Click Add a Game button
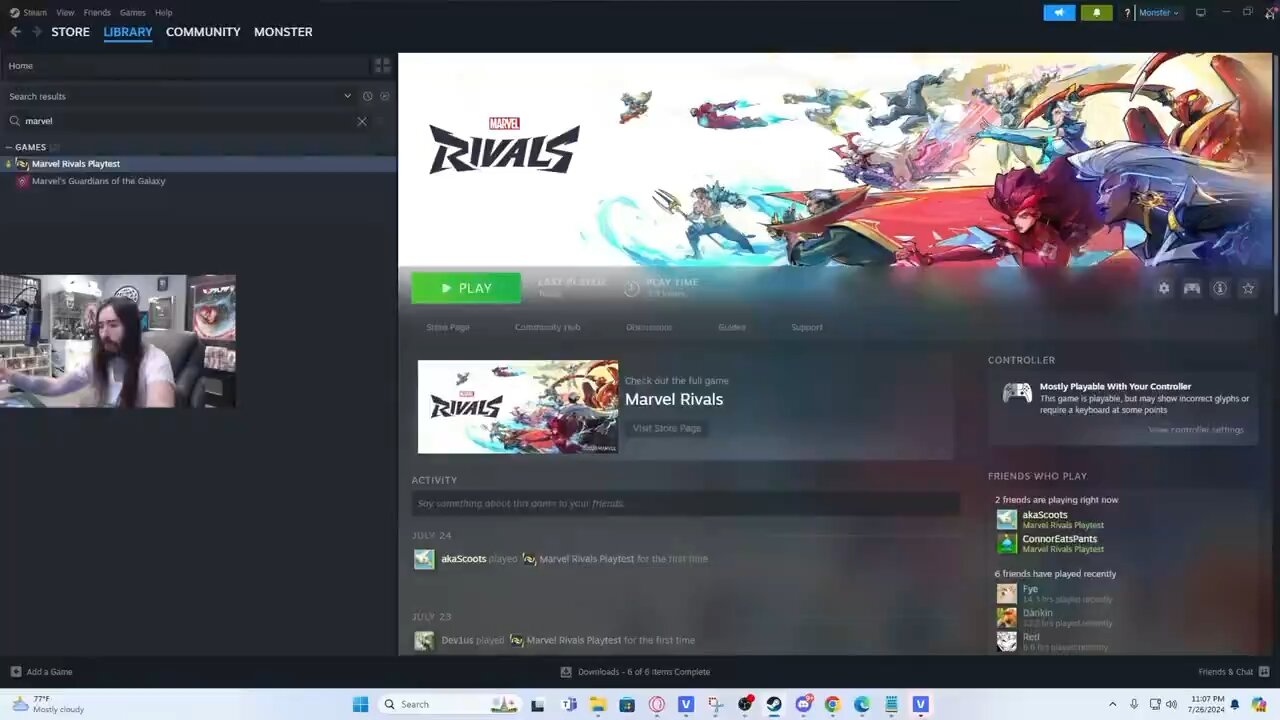Viewport: 1280px width, 720px height. (42, 672)
